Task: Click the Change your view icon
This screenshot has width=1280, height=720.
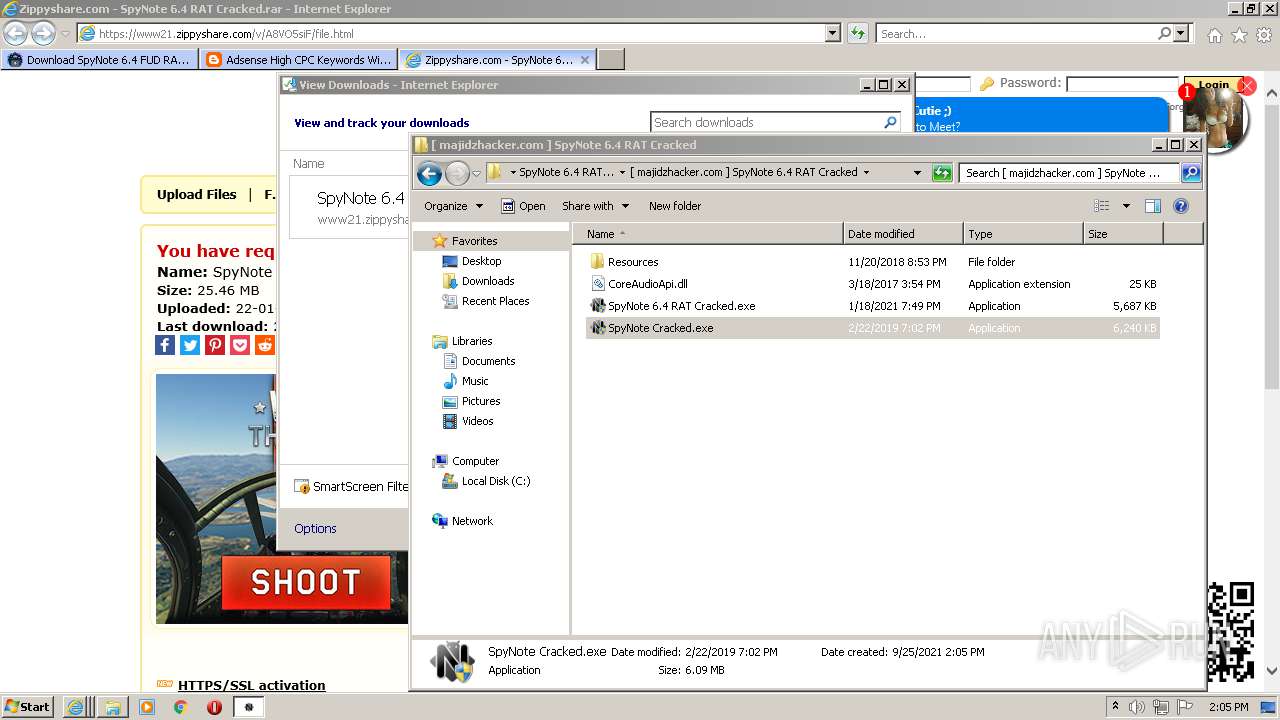Action: point(1102,206)
